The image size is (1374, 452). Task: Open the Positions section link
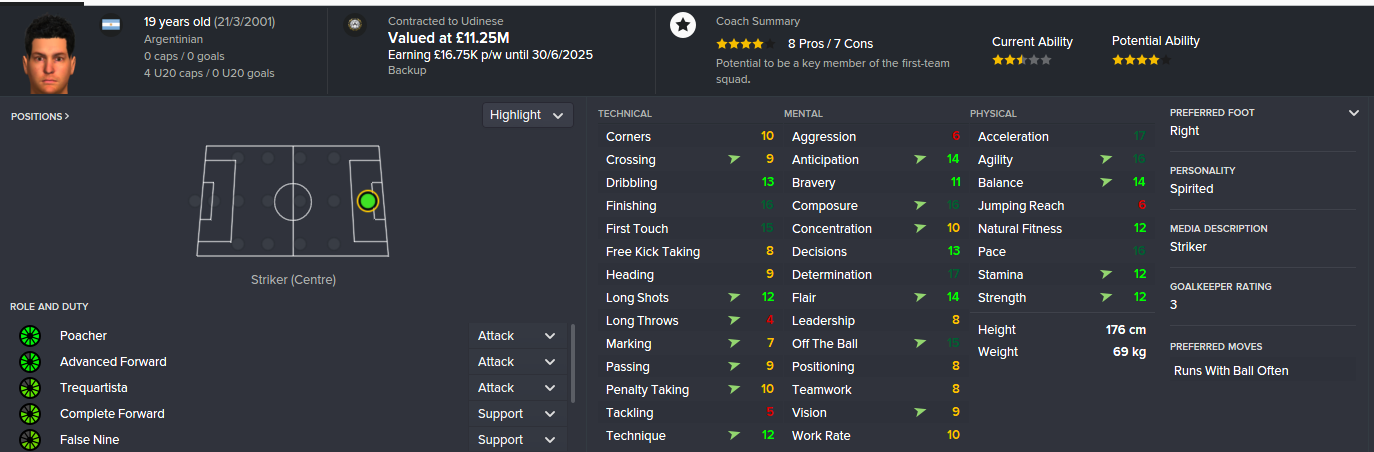pyautogui.click(x=40, y=117)
